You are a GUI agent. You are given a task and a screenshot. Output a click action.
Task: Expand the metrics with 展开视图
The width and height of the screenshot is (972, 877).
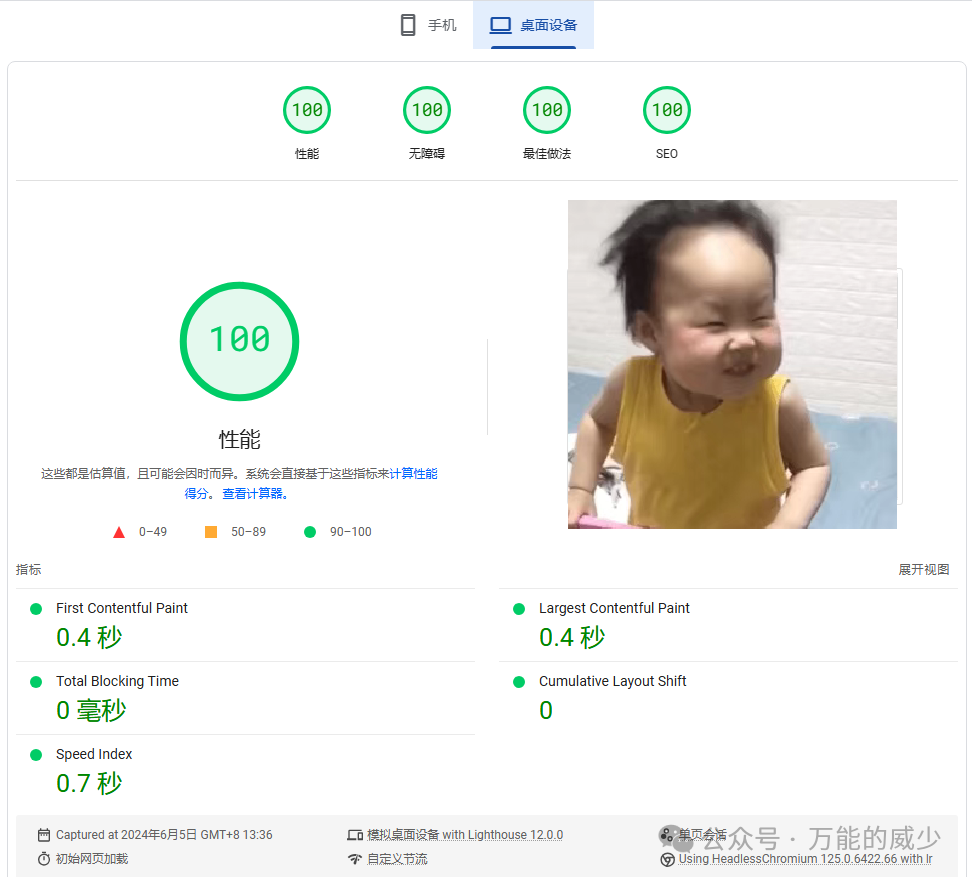pyautogui.click(x=923, y=570)
